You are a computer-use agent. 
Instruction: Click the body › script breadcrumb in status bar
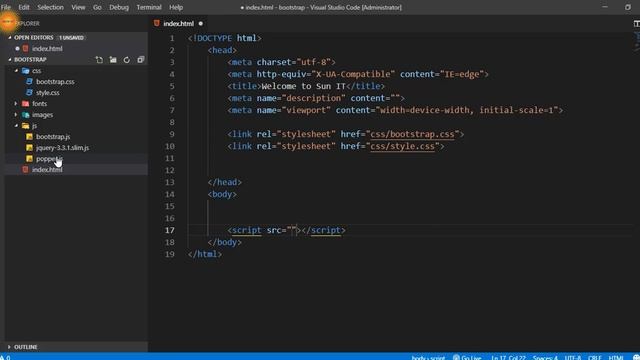[428, 358]
